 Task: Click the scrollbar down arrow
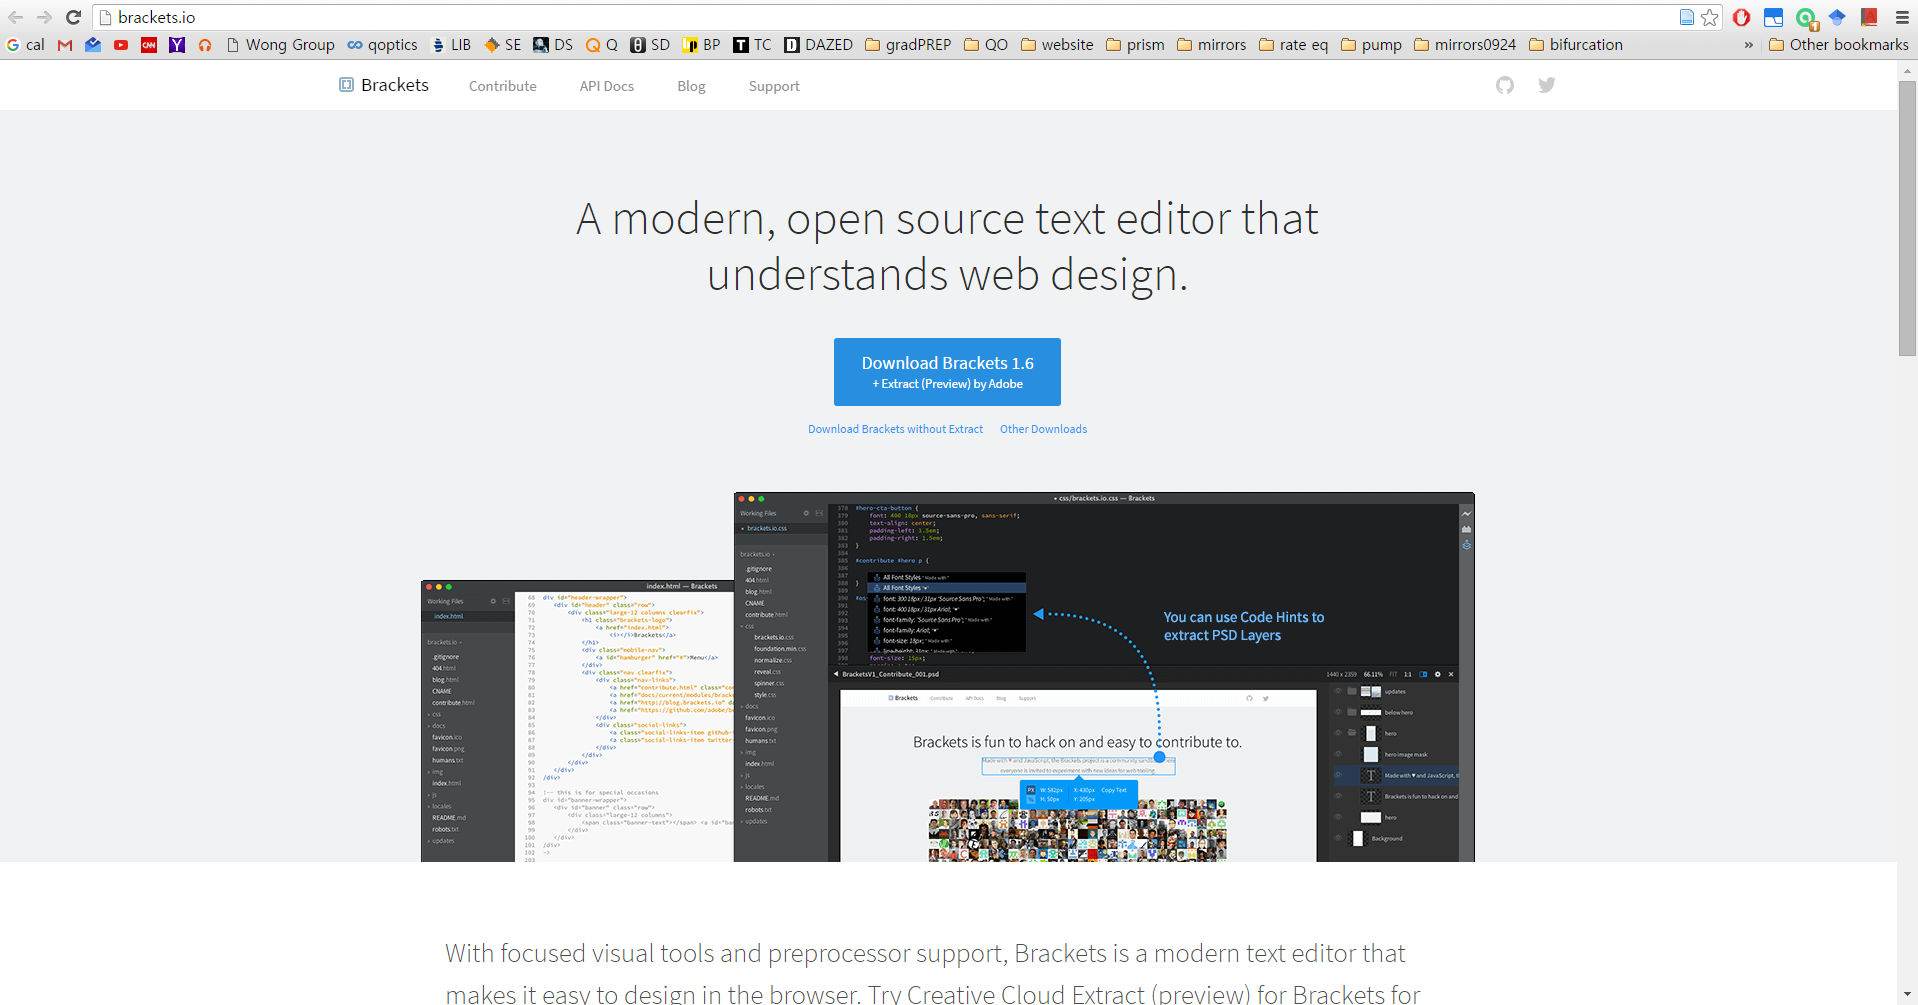1907,995
